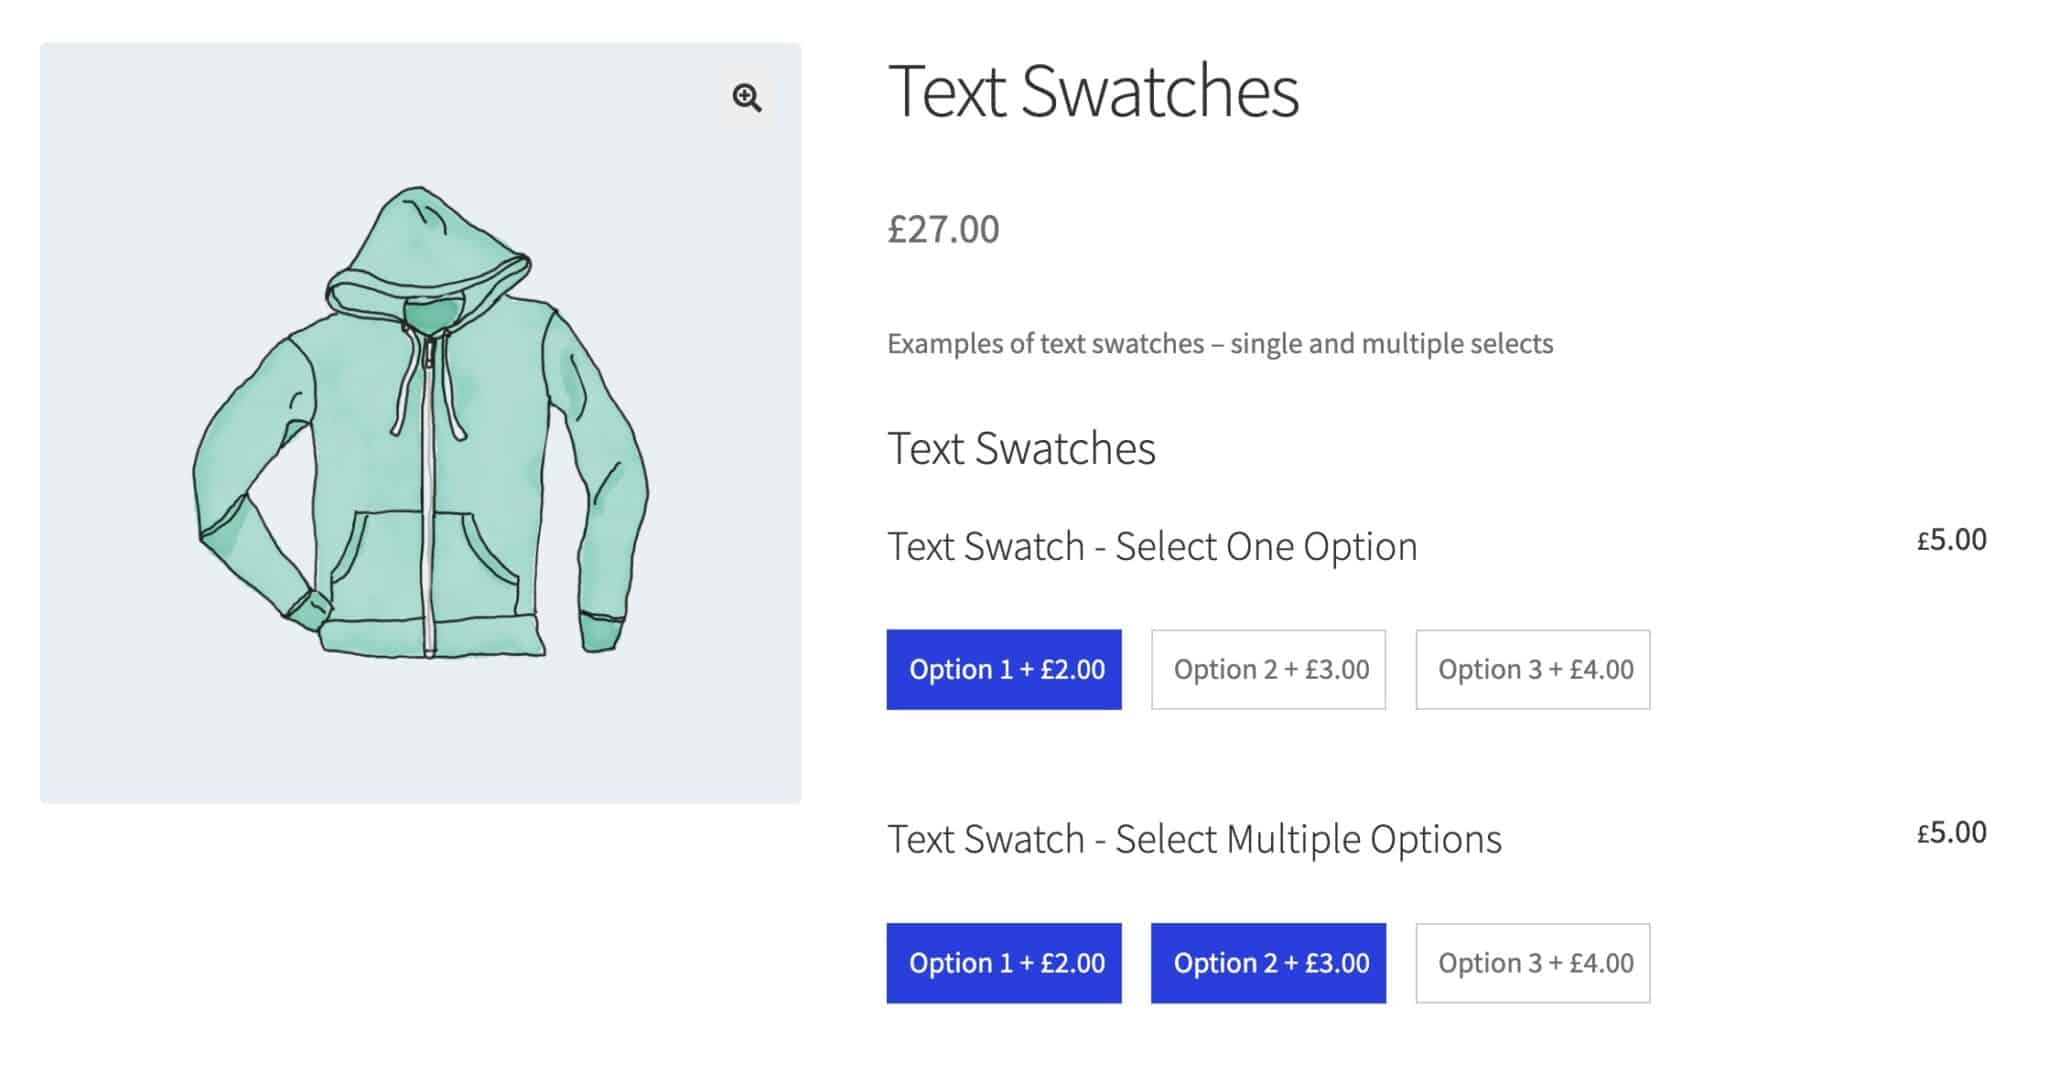Click the selected blue "Option 1 + £2.00" multi-select swatch
Screen dimensions: 2048x1085
point(1004,963)
